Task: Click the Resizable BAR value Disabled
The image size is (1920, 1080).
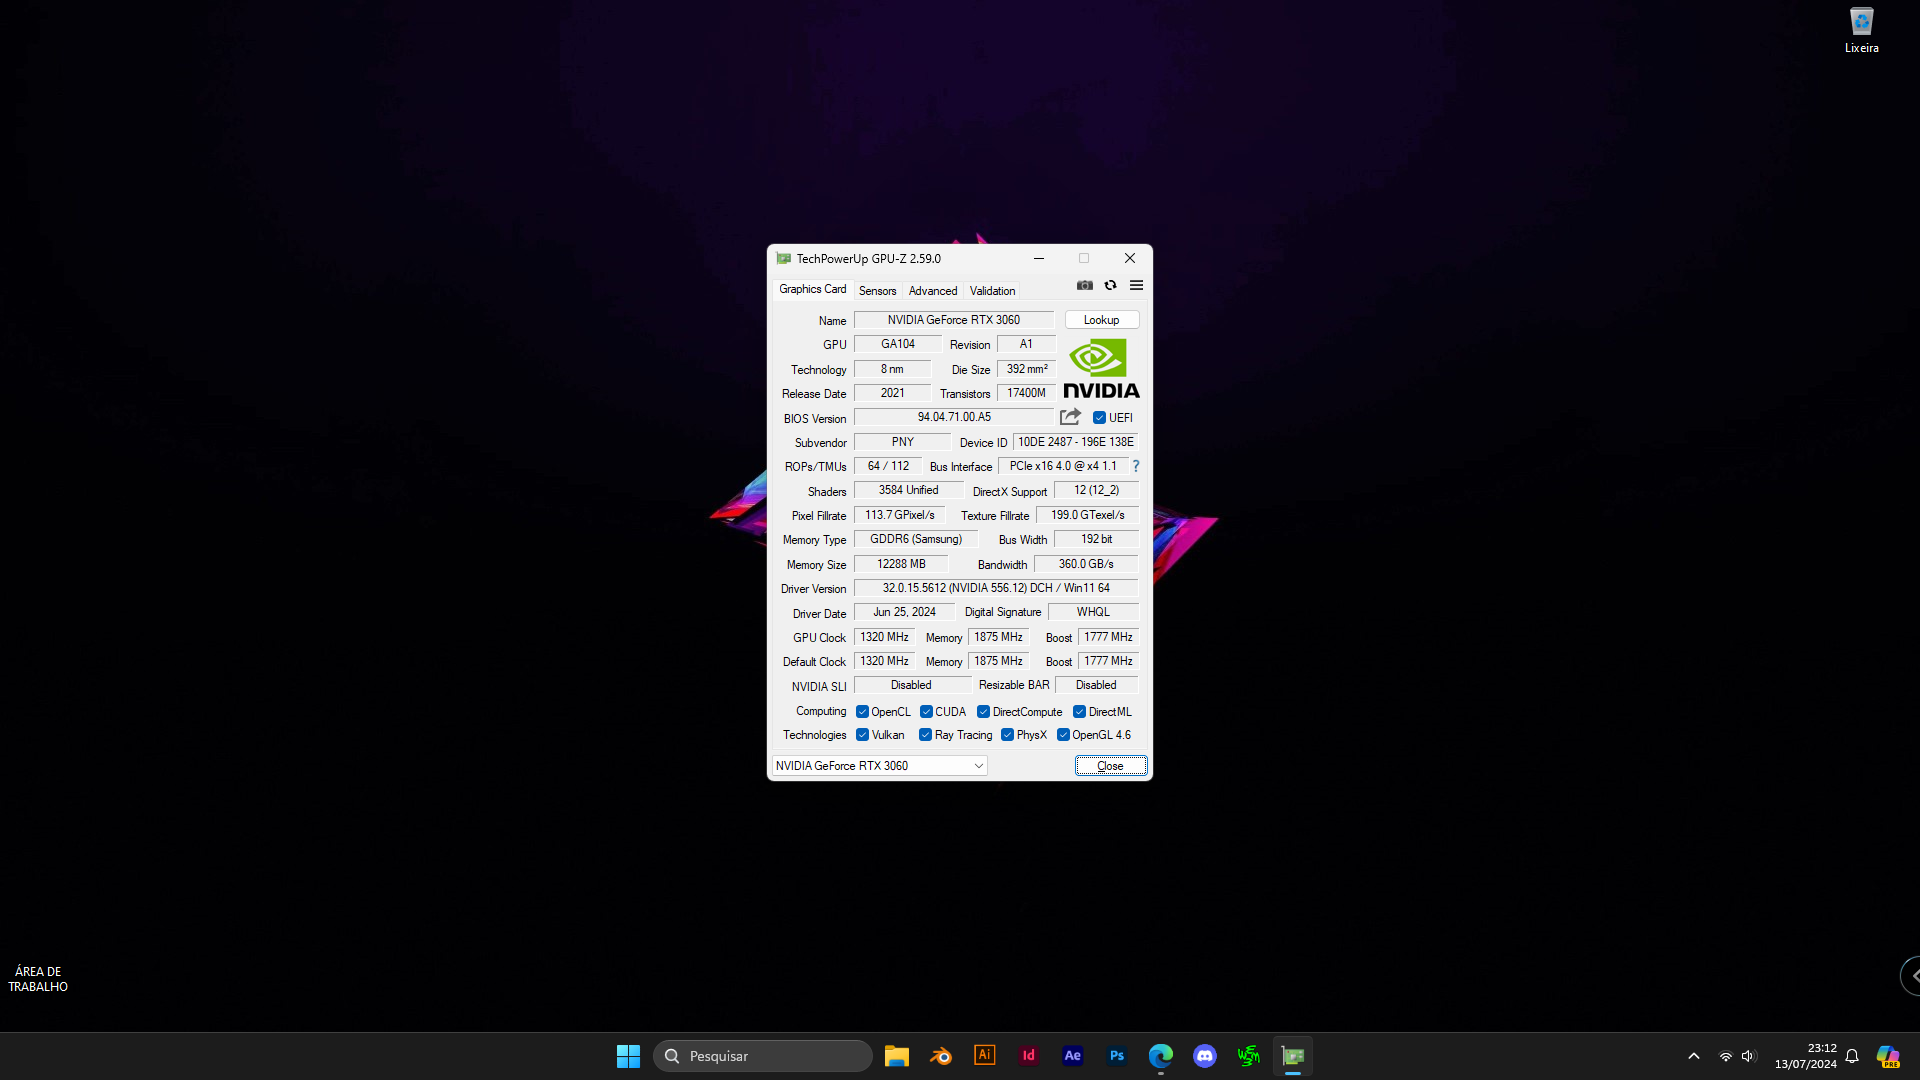Action: [1096, 685]
